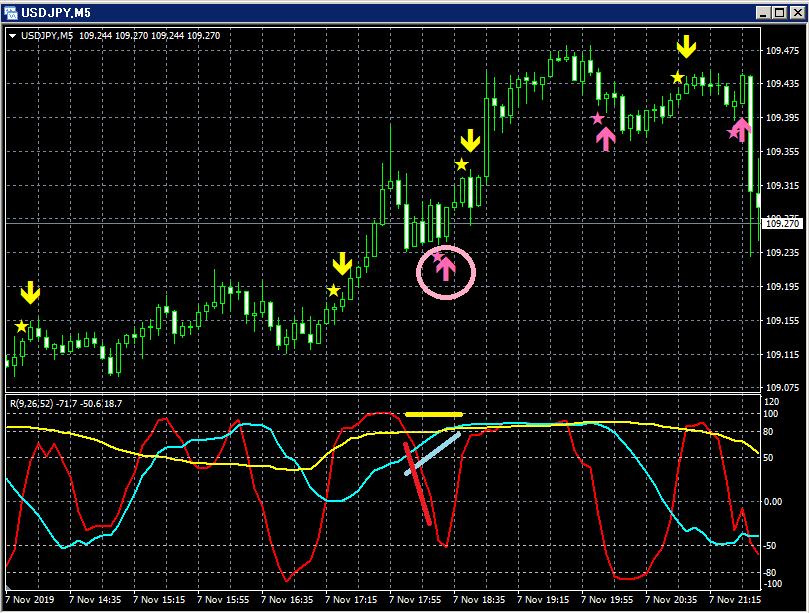
Task: Maximize the USDJPY,M5 chart window
Action: [x=780, y=13]
